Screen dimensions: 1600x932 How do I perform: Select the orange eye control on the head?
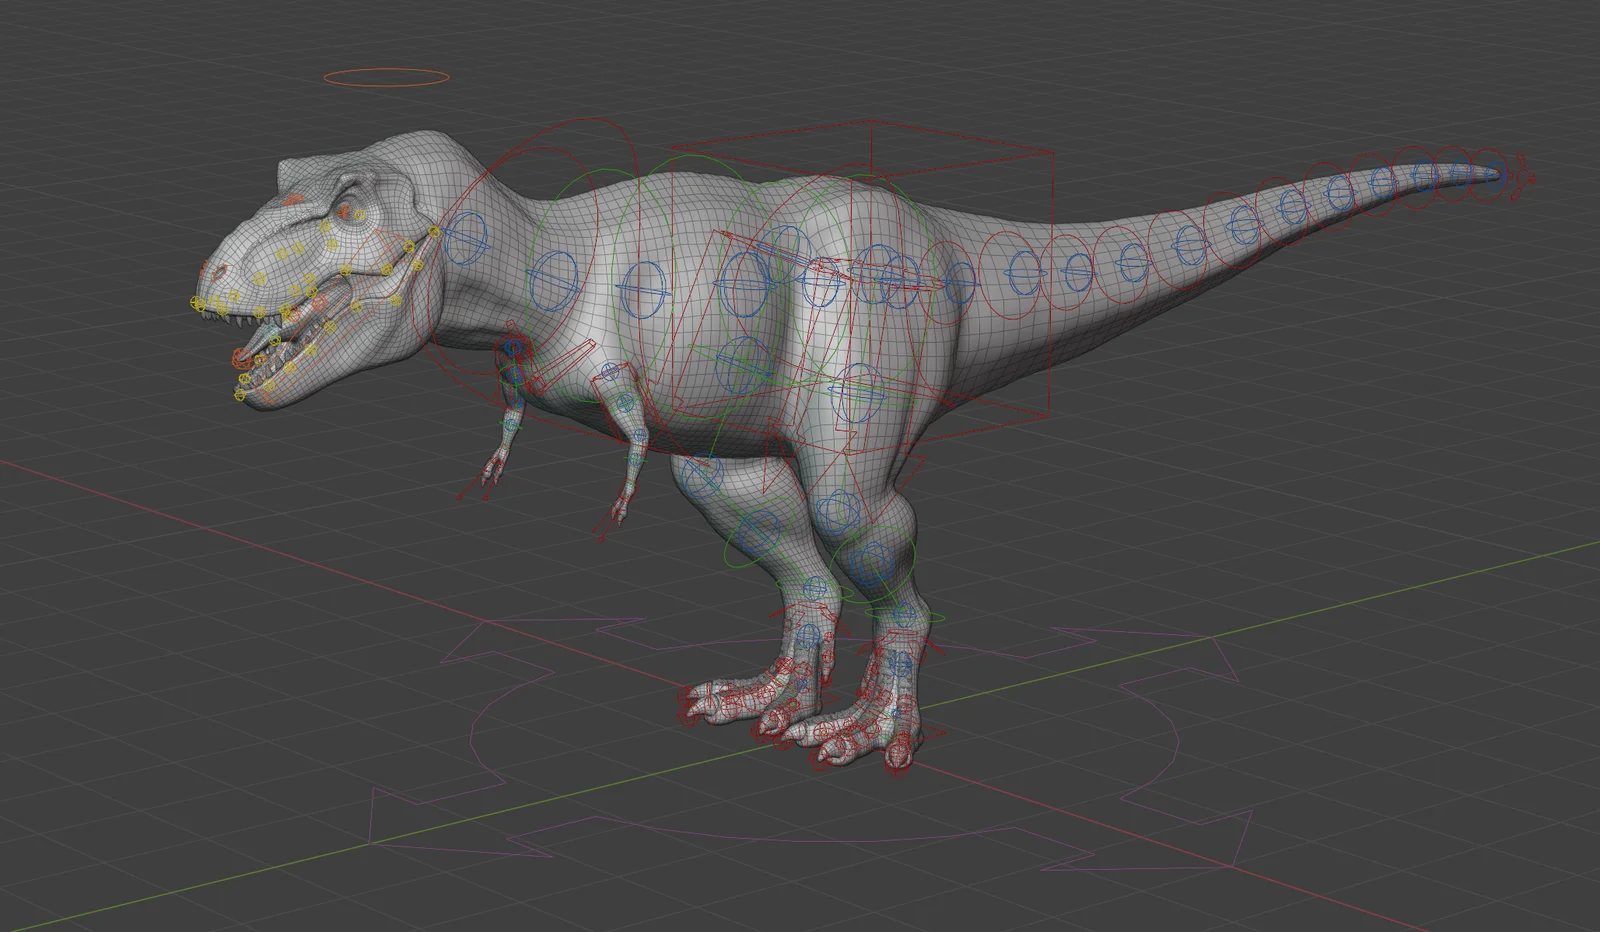(x=344, y=210)
